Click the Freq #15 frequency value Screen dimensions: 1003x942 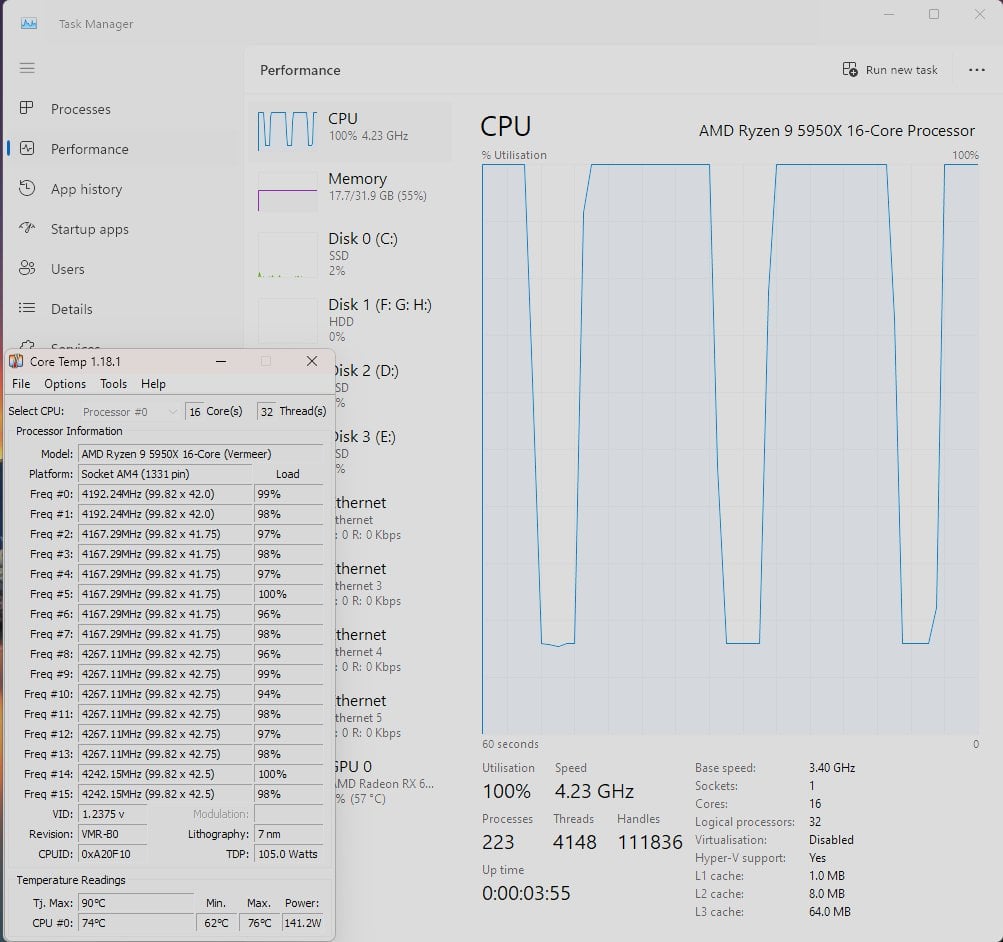[x=165, y=794]
